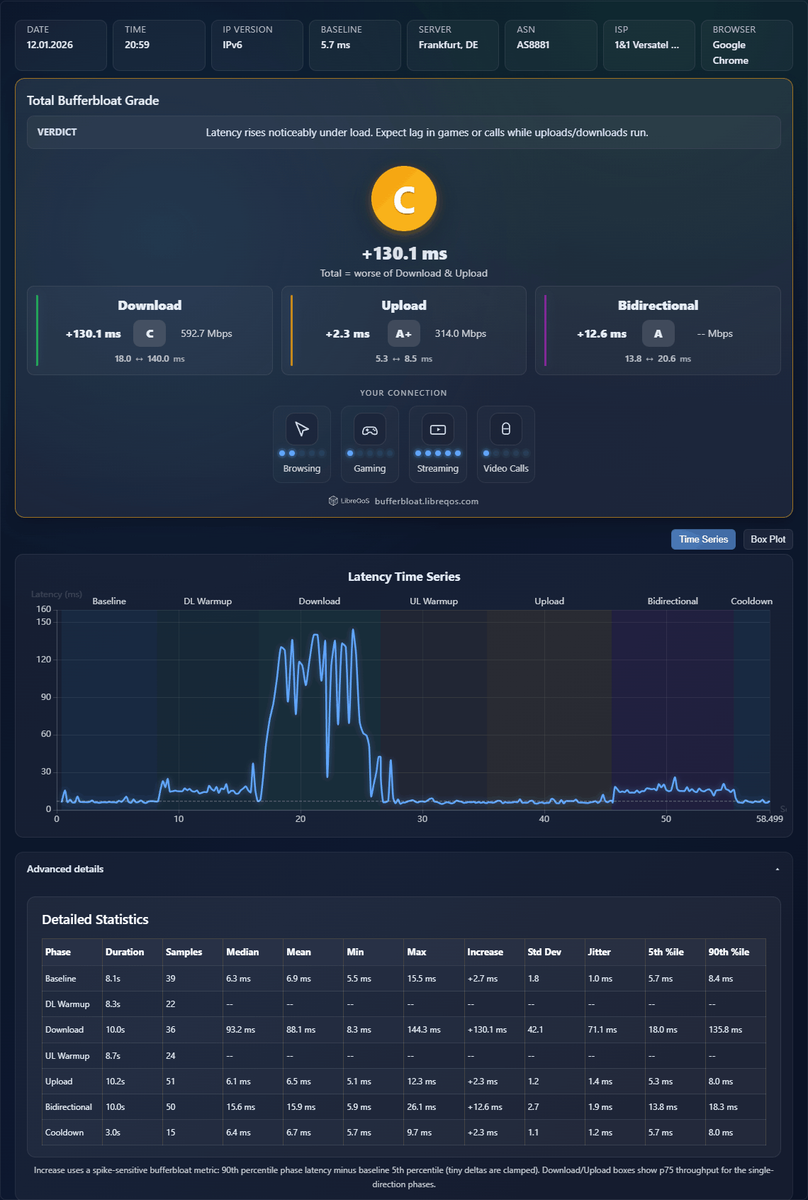The width and height of the screenshot is (808, 1200).
Task: Click the Browsing cursor icon
Action: 302,429
